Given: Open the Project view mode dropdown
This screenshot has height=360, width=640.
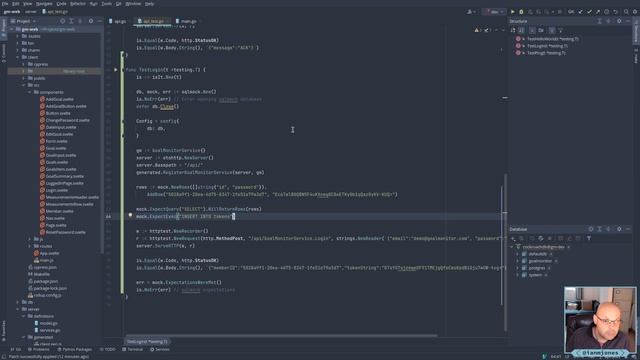Looking at the screenshot, I should point(23,21).
